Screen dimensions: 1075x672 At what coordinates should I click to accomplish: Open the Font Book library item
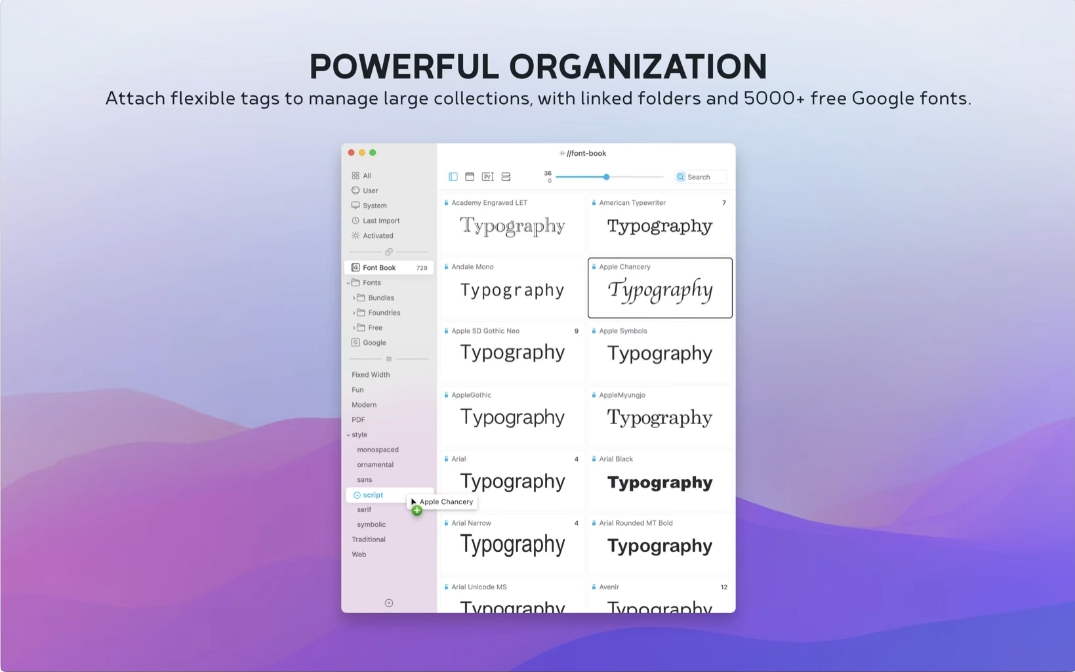tap(379, 268)
